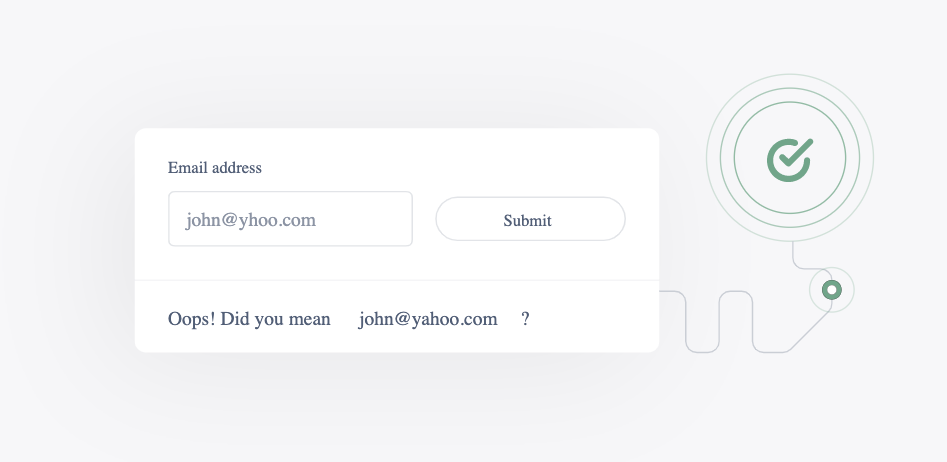Click the diagonal connector segment below the green node
The image size is (947, 462).
[811, 331]
